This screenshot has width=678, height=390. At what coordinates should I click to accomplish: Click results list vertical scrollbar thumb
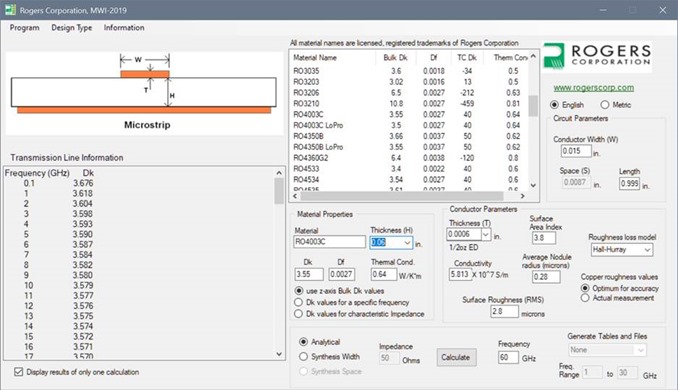click(279, 191)
